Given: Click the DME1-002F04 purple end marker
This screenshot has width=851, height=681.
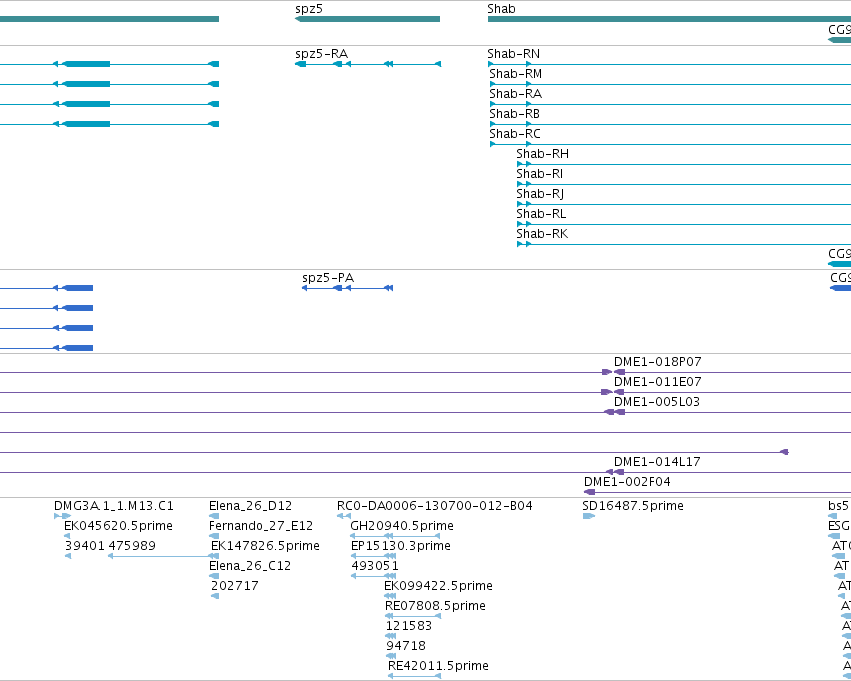Looking at the screenshot, I should pos(589,492).
